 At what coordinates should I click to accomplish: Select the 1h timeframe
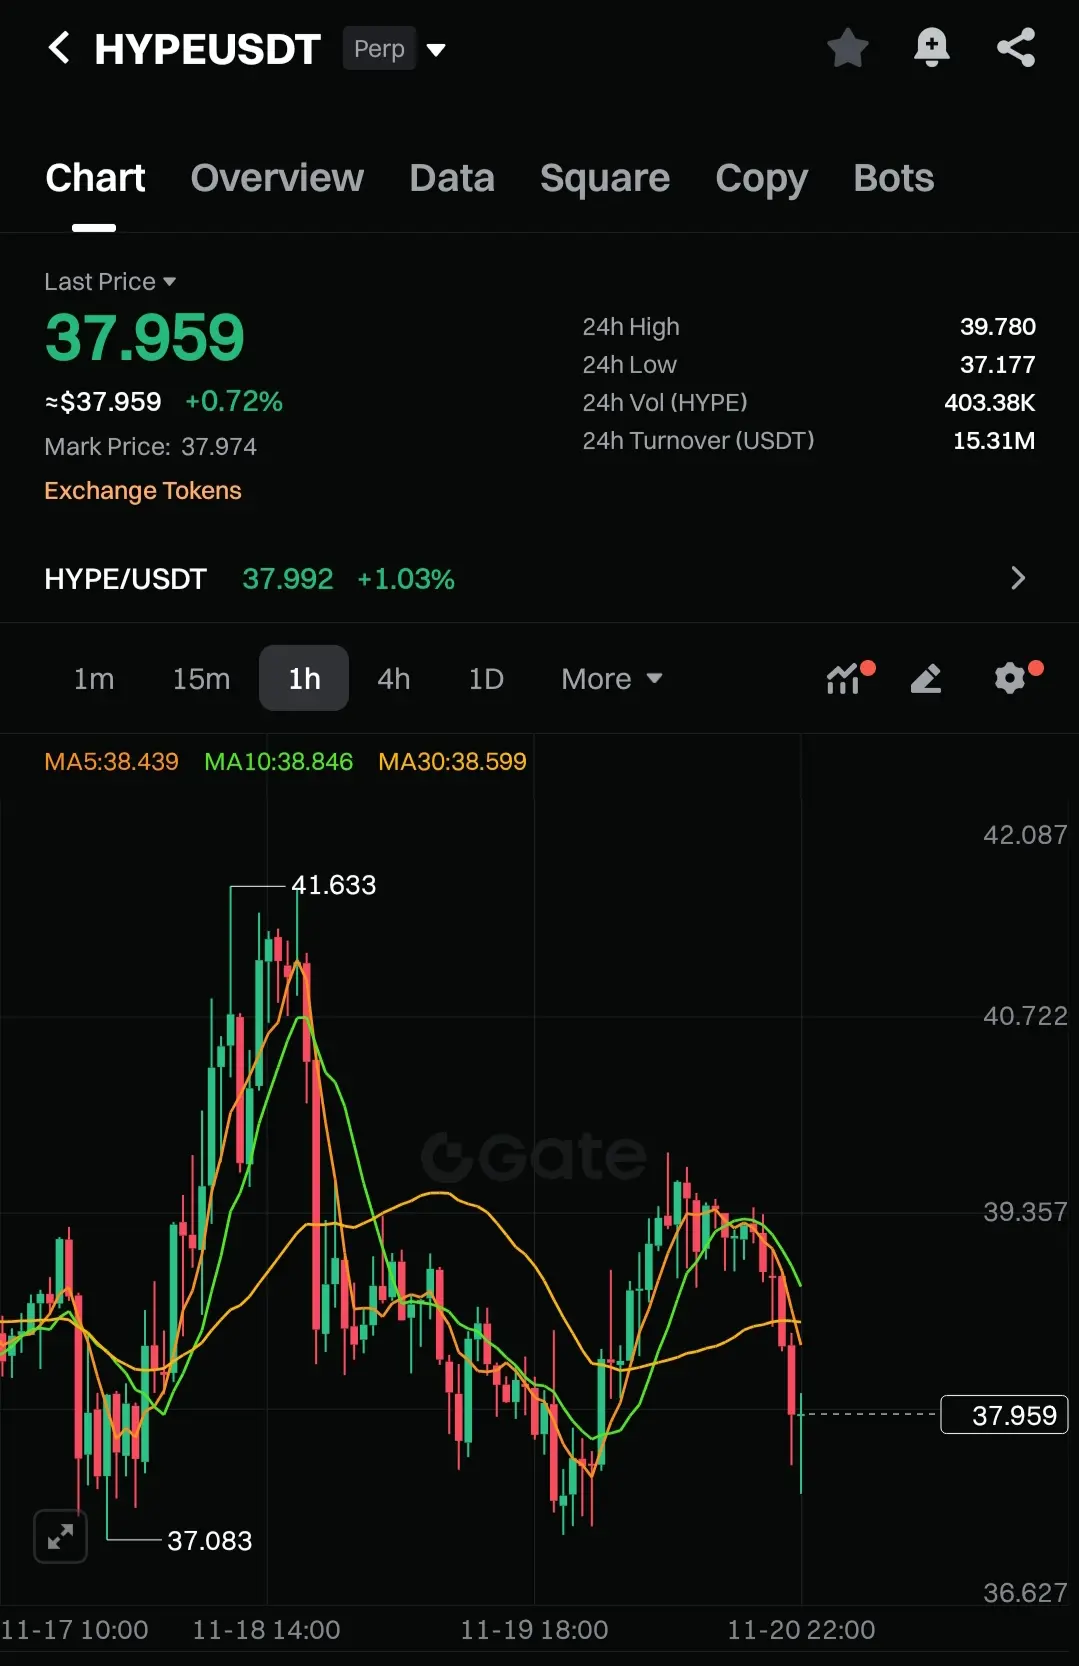[x=304, y=678]
